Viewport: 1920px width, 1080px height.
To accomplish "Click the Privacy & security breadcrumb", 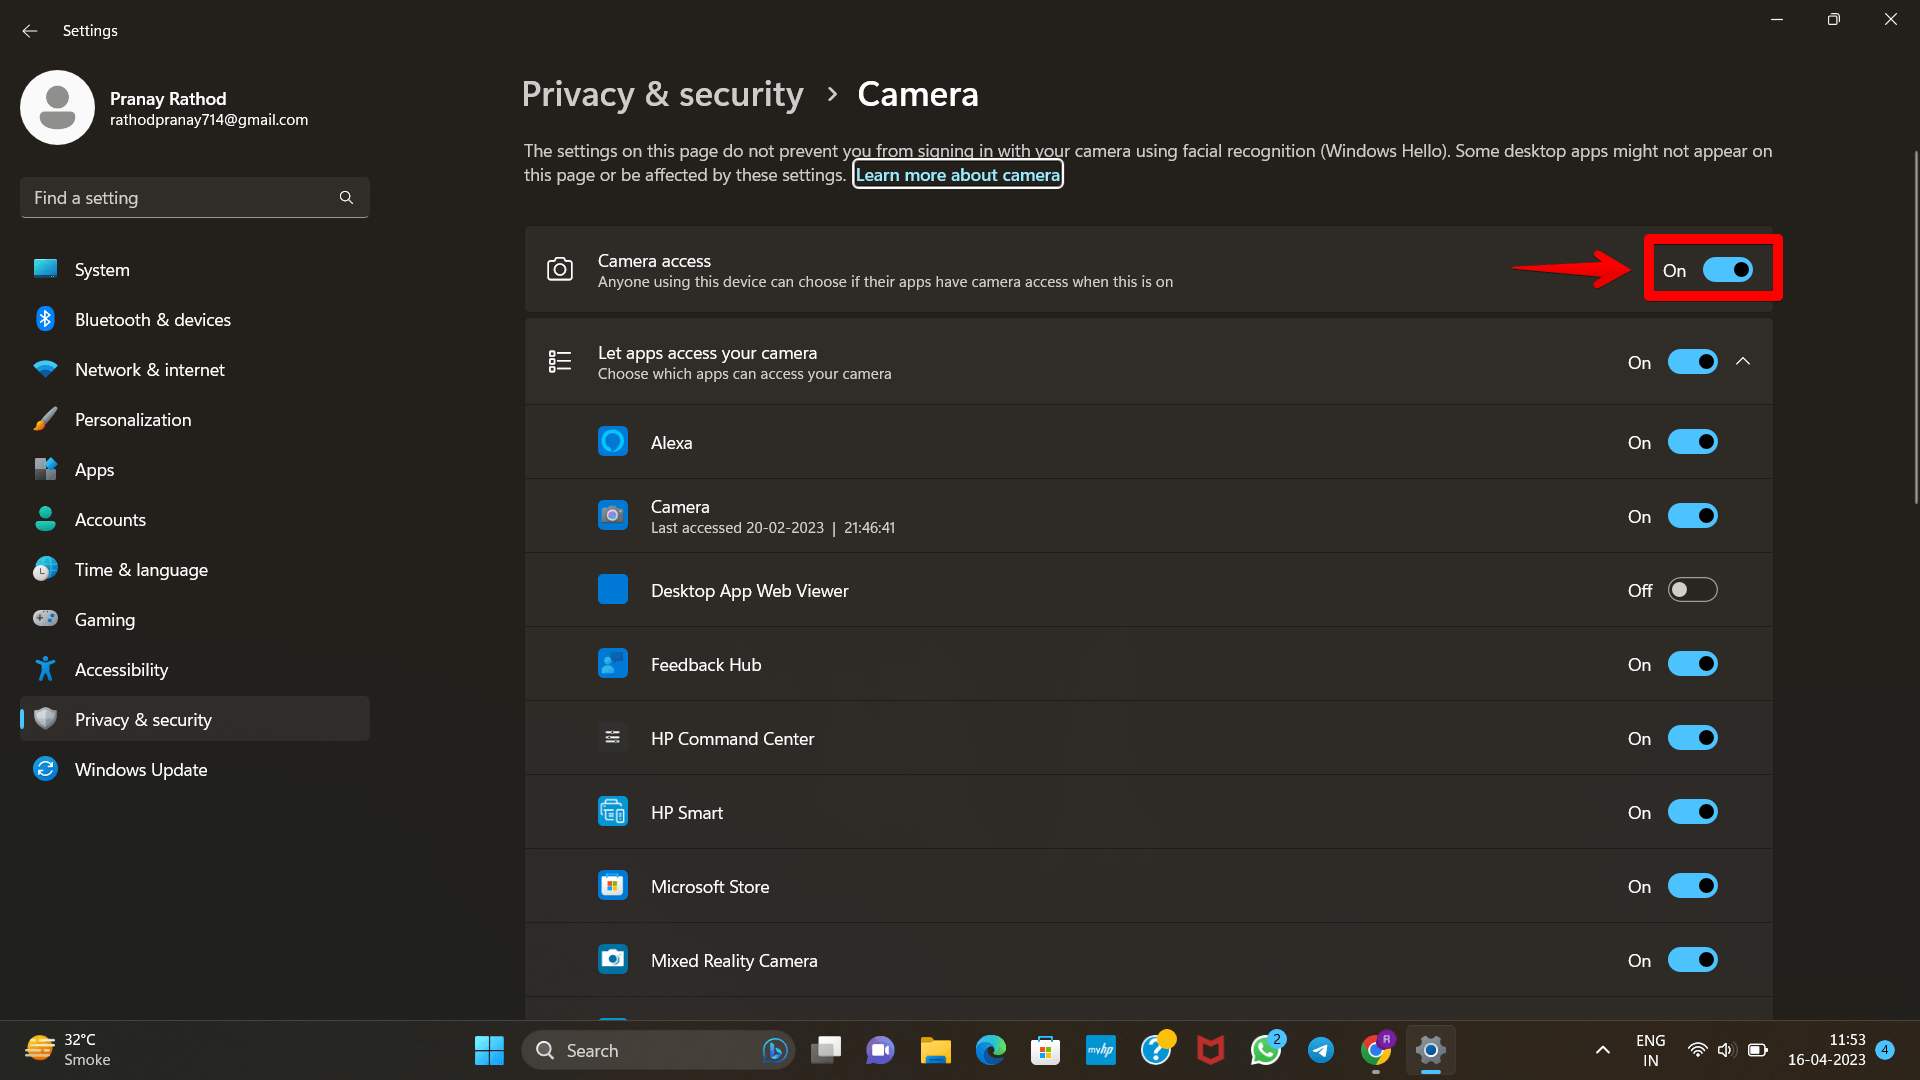I will 662,94.
